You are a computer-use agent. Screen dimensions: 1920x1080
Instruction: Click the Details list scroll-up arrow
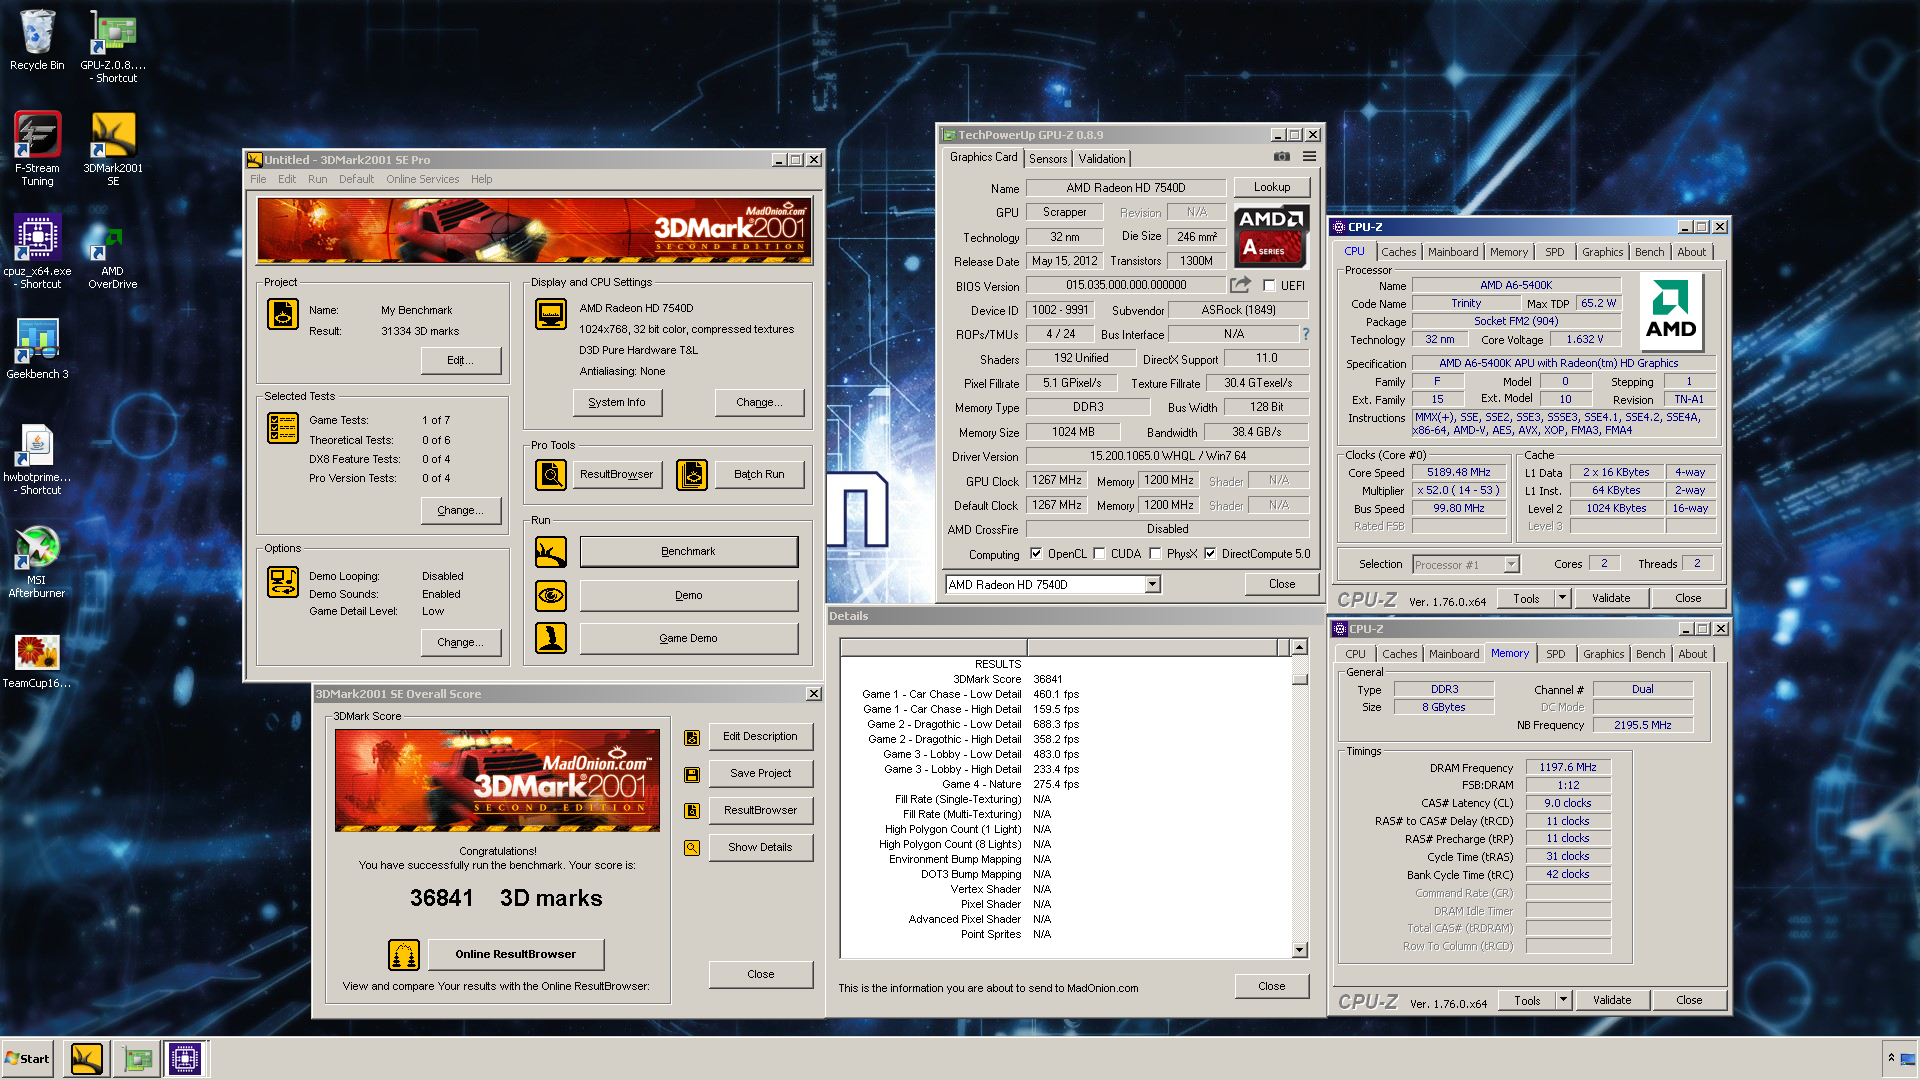(1300, 647)
